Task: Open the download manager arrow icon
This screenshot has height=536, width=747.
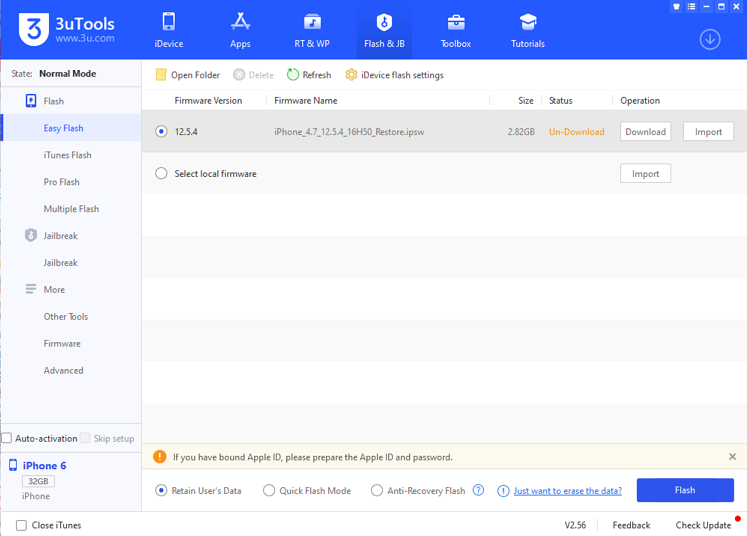Action: coord(710,39)
